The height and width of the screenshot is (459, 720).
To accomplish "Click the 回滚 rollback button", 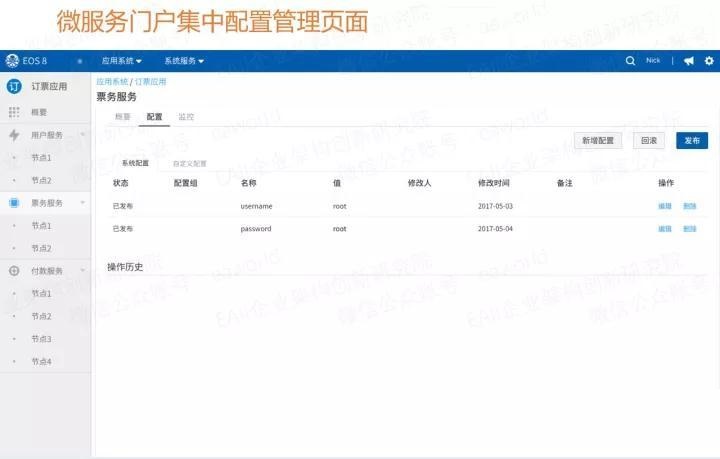I will [649, 140].
